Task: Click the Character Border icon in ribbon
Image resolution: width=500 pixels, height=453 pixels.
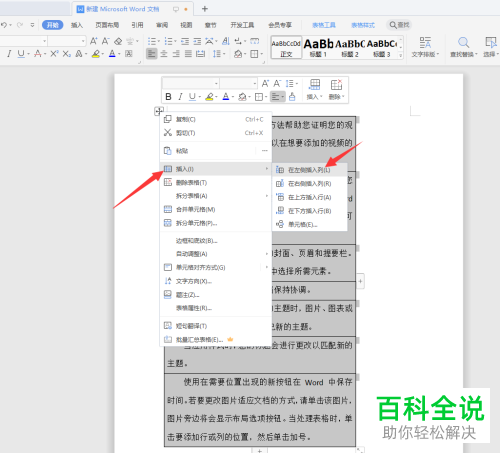Action: pyautogui.click(x=129, y=54)
